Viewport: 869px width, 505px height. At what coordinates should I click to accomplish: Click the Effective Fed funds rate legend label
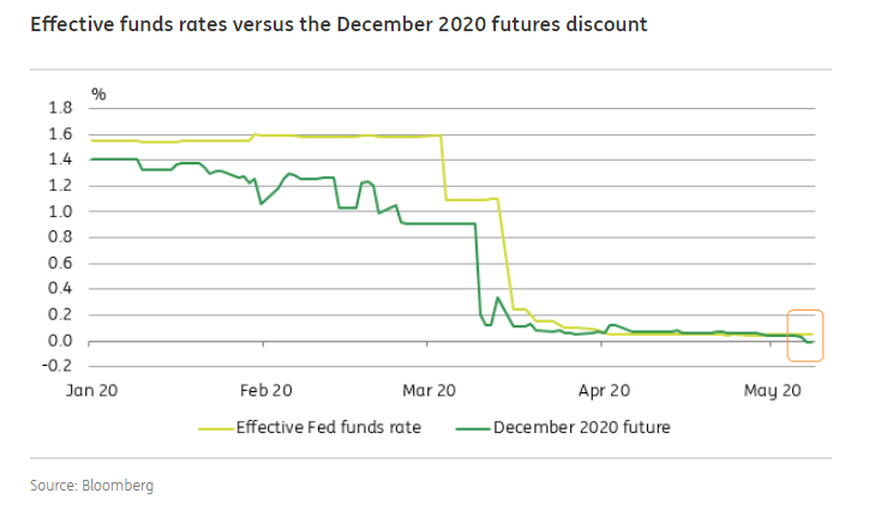328,428
